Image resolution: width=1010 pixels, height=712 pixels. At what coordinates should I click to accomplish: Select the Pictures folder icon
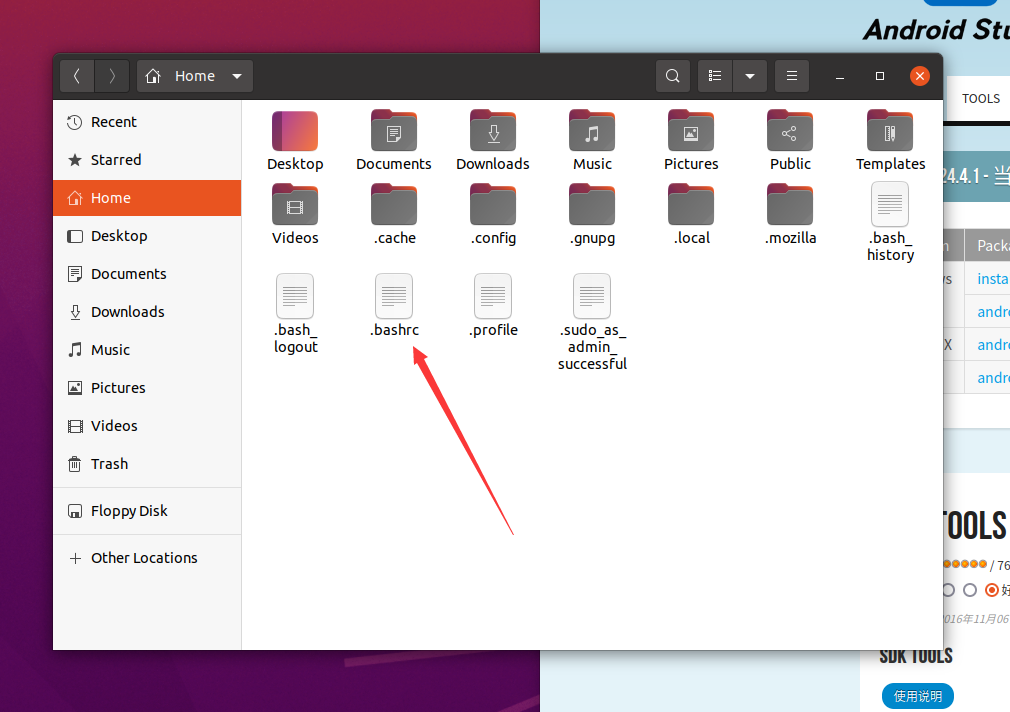coord(691,131)
